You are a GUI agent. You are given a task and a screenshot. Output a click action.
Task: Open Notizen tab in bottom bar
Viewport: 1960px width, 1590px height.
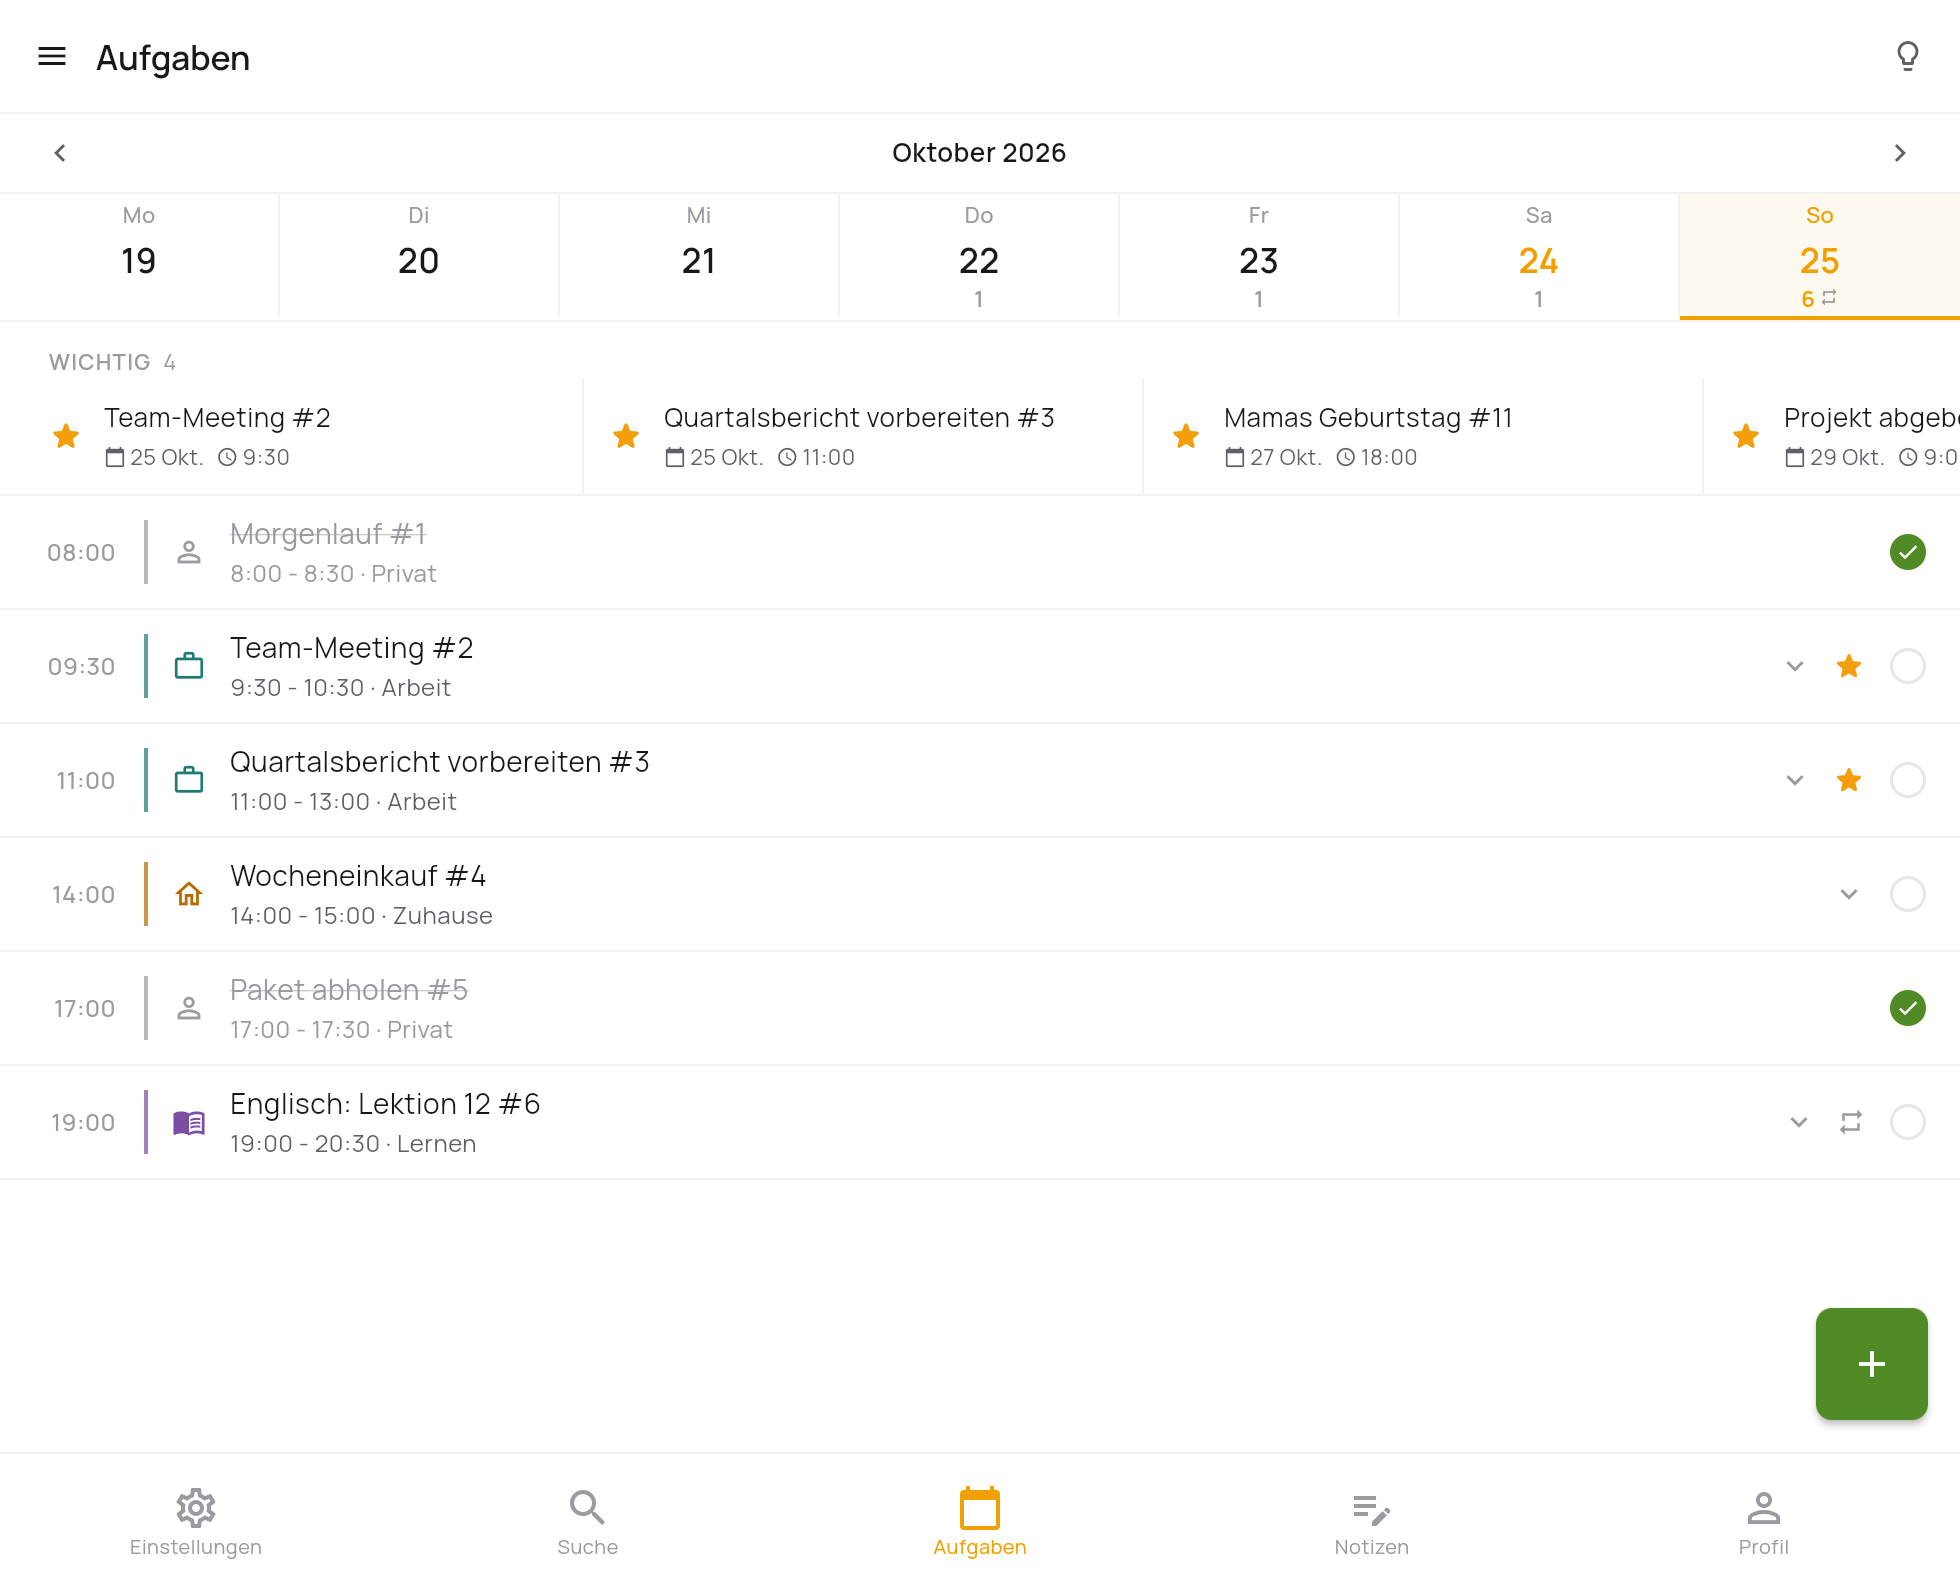[x=1372, y=1522]
